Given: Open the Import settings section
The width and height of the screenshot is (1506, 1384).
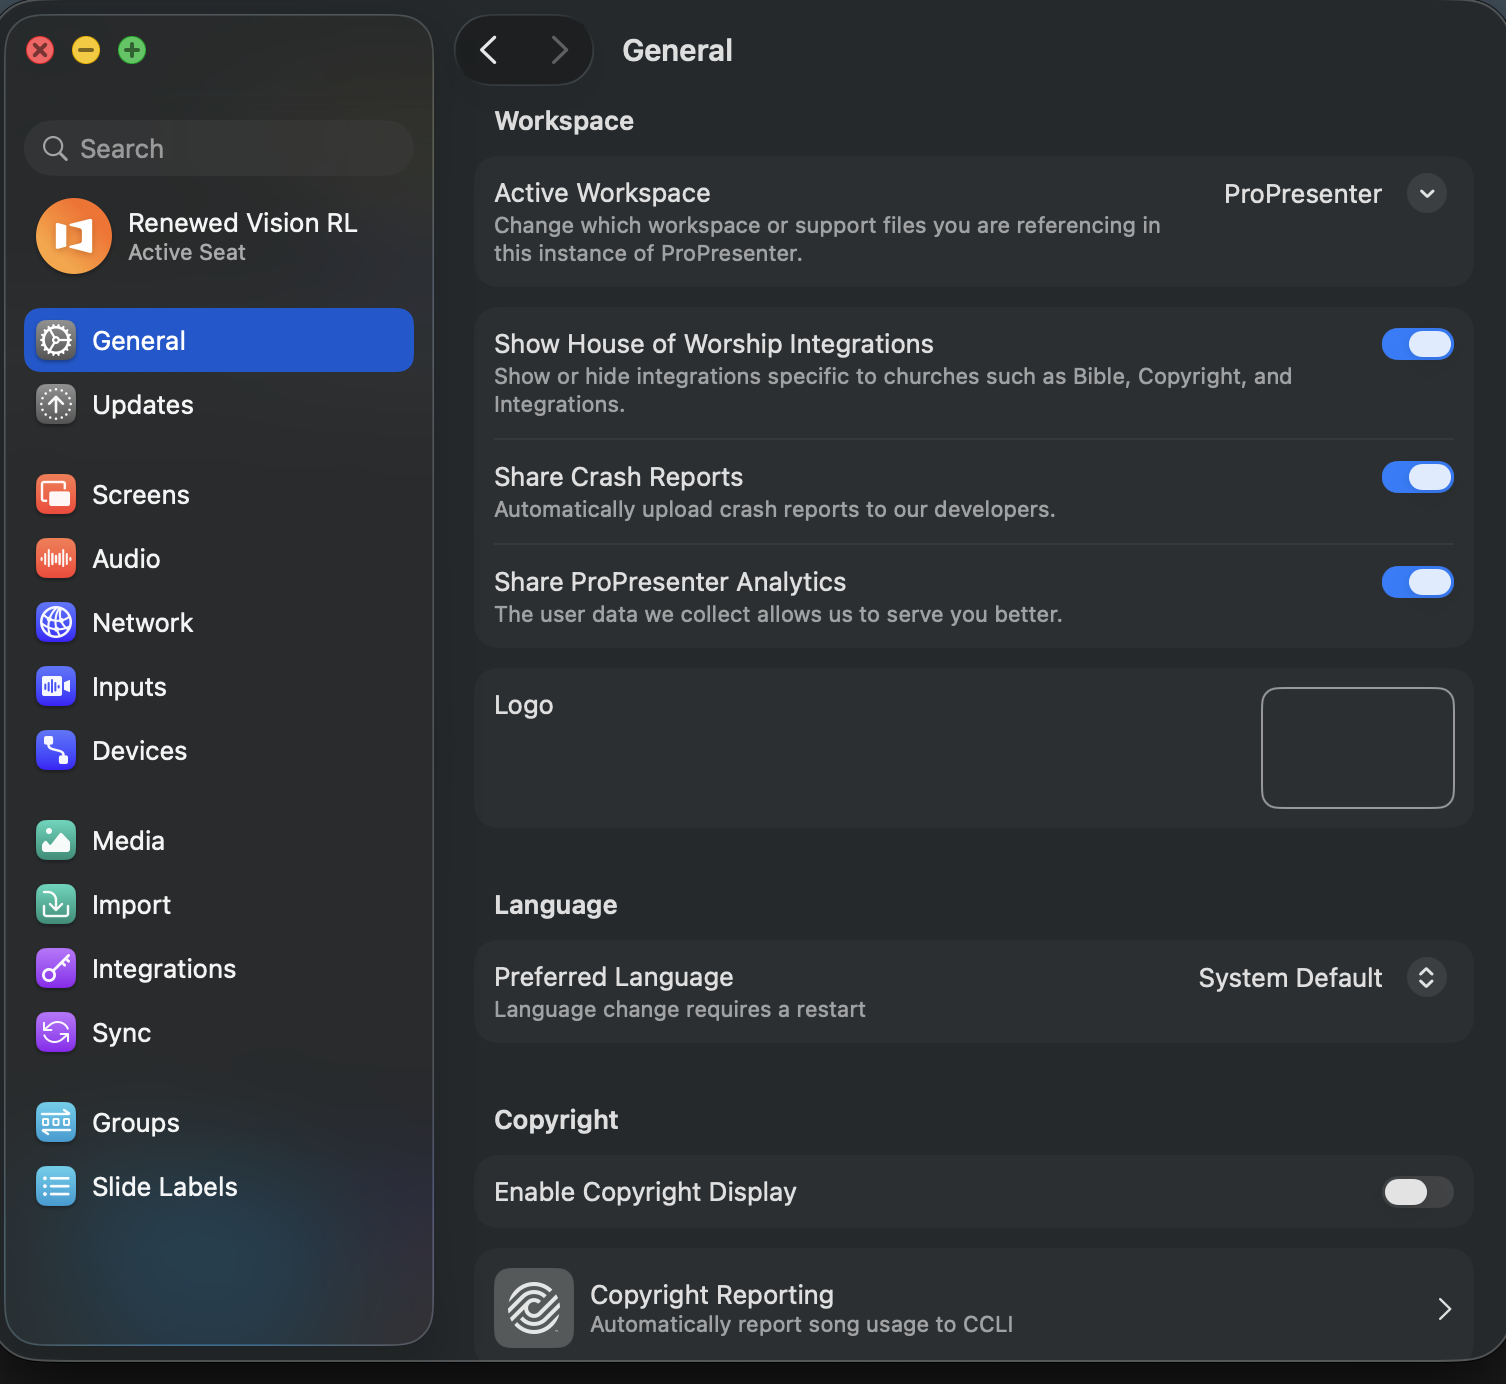Looking at the screenshot, I should tap(219, 904).
